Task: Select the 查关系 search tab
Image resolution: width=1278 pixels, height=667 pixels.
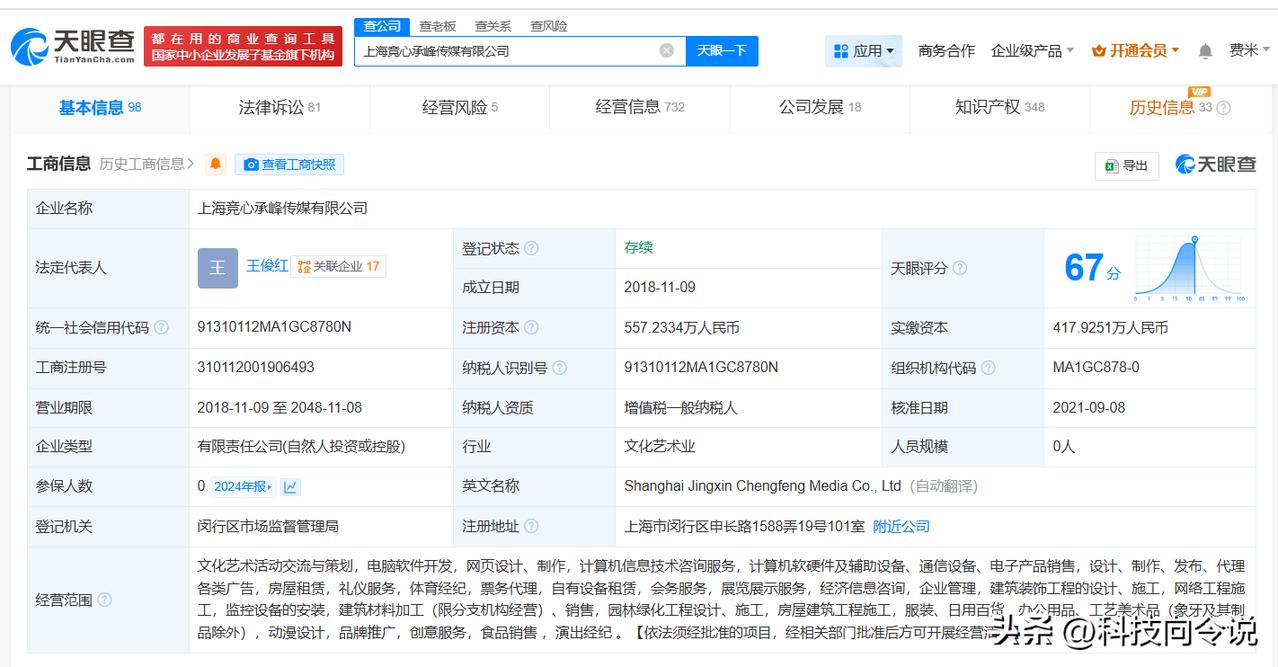Action: pos(493,26)
